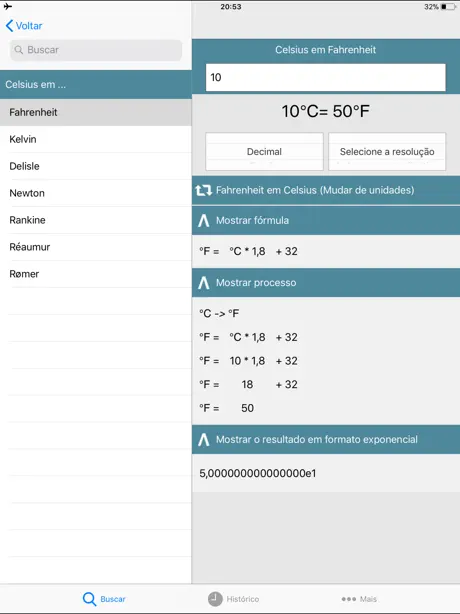Tap the Voltar back chevron icon

(9, 26)
